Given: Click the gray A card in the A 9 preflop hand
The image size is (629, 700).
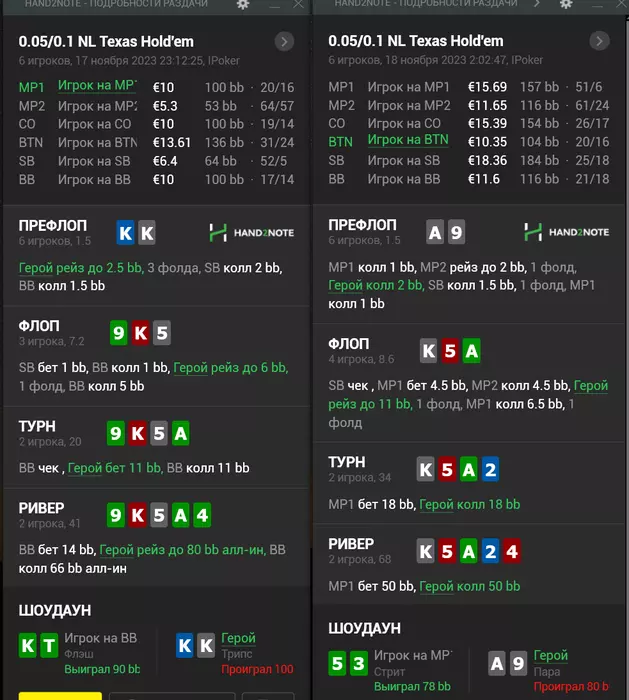Looking at the screenshot, I should pyautogui.click(x=435, y=233).
